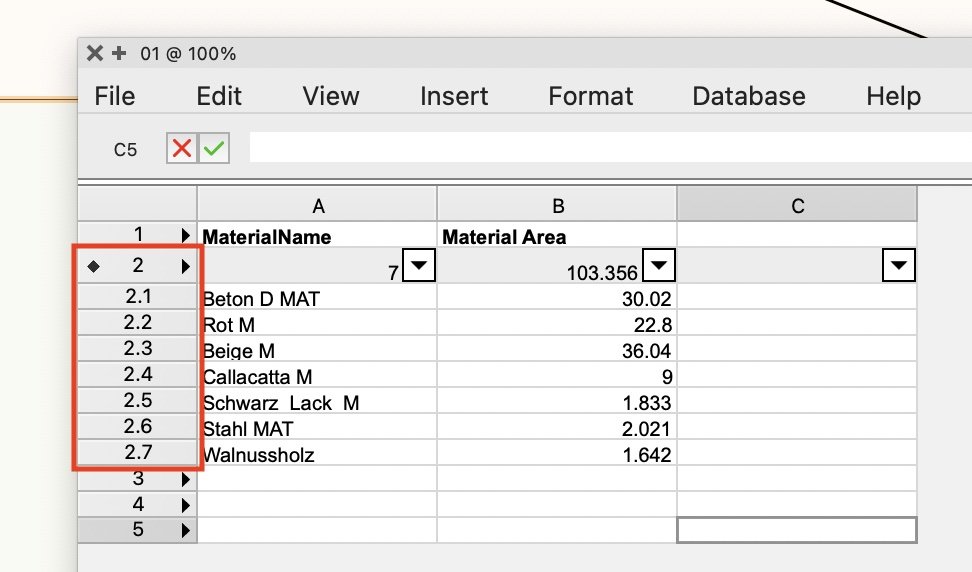Open the Format menu
Image resolution: width=972 pixels, height=572 pixels.
pos(590,96)
